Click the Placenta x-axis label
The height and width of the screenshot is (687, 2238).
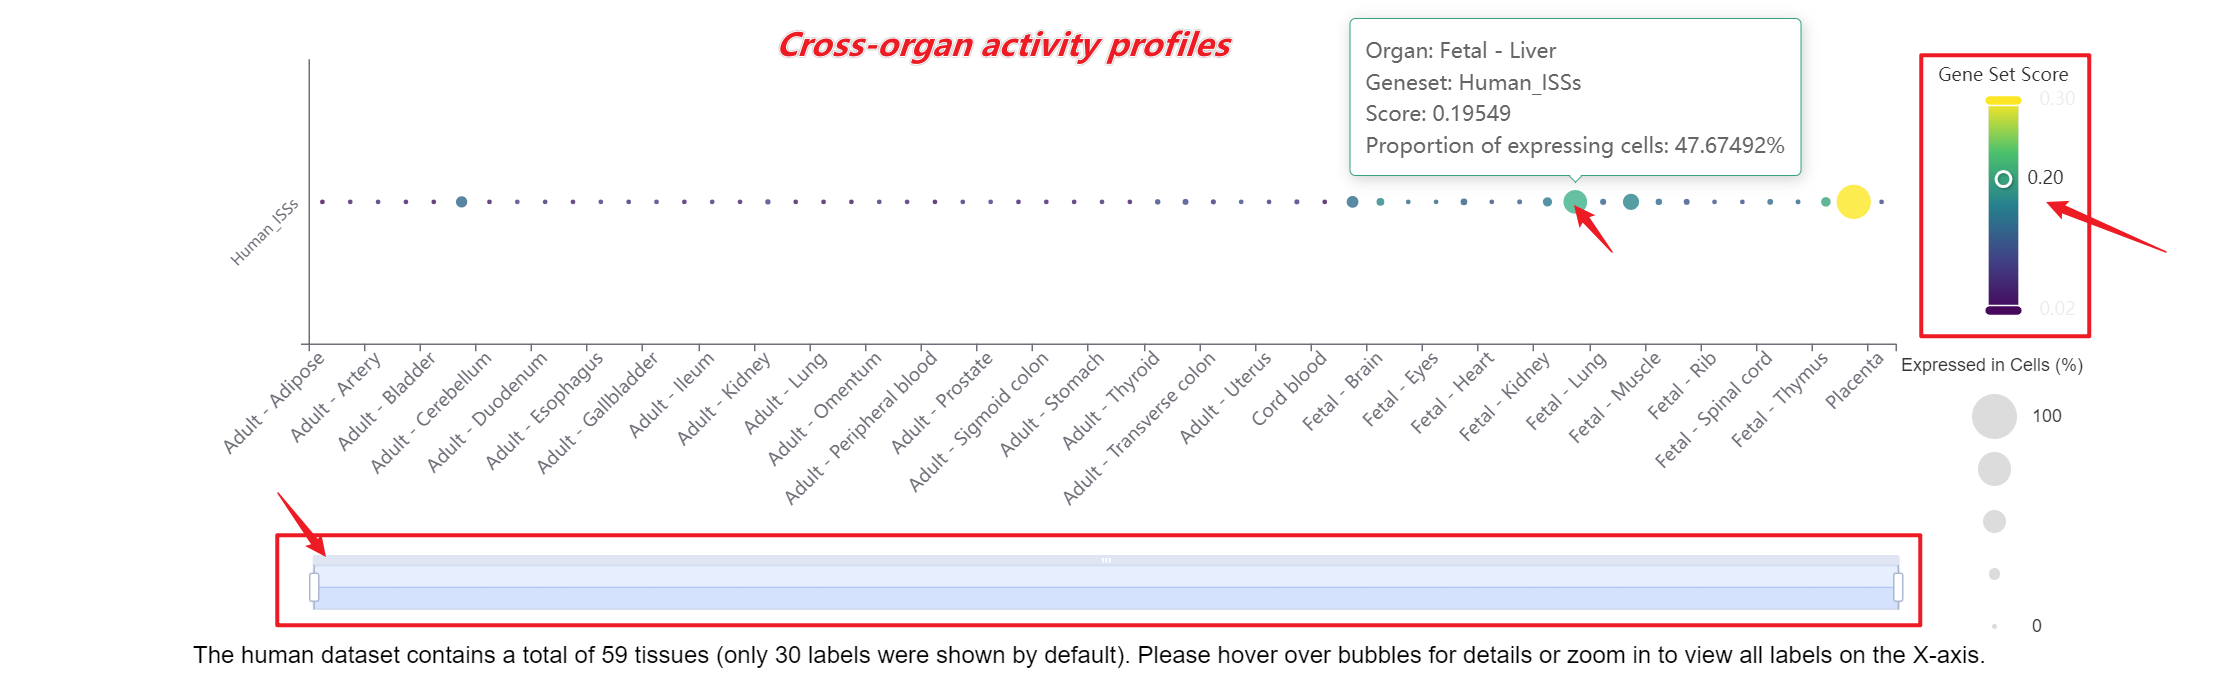click(x=1853, y=380)
